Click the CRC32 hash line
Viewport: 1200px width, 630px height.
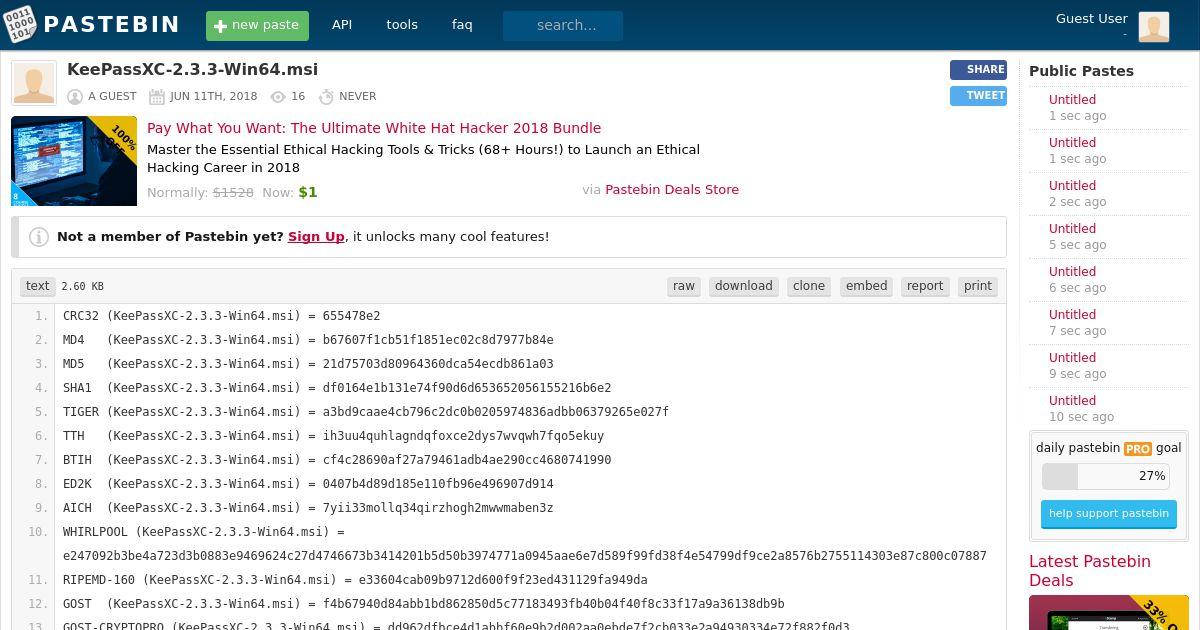point(222,316)
